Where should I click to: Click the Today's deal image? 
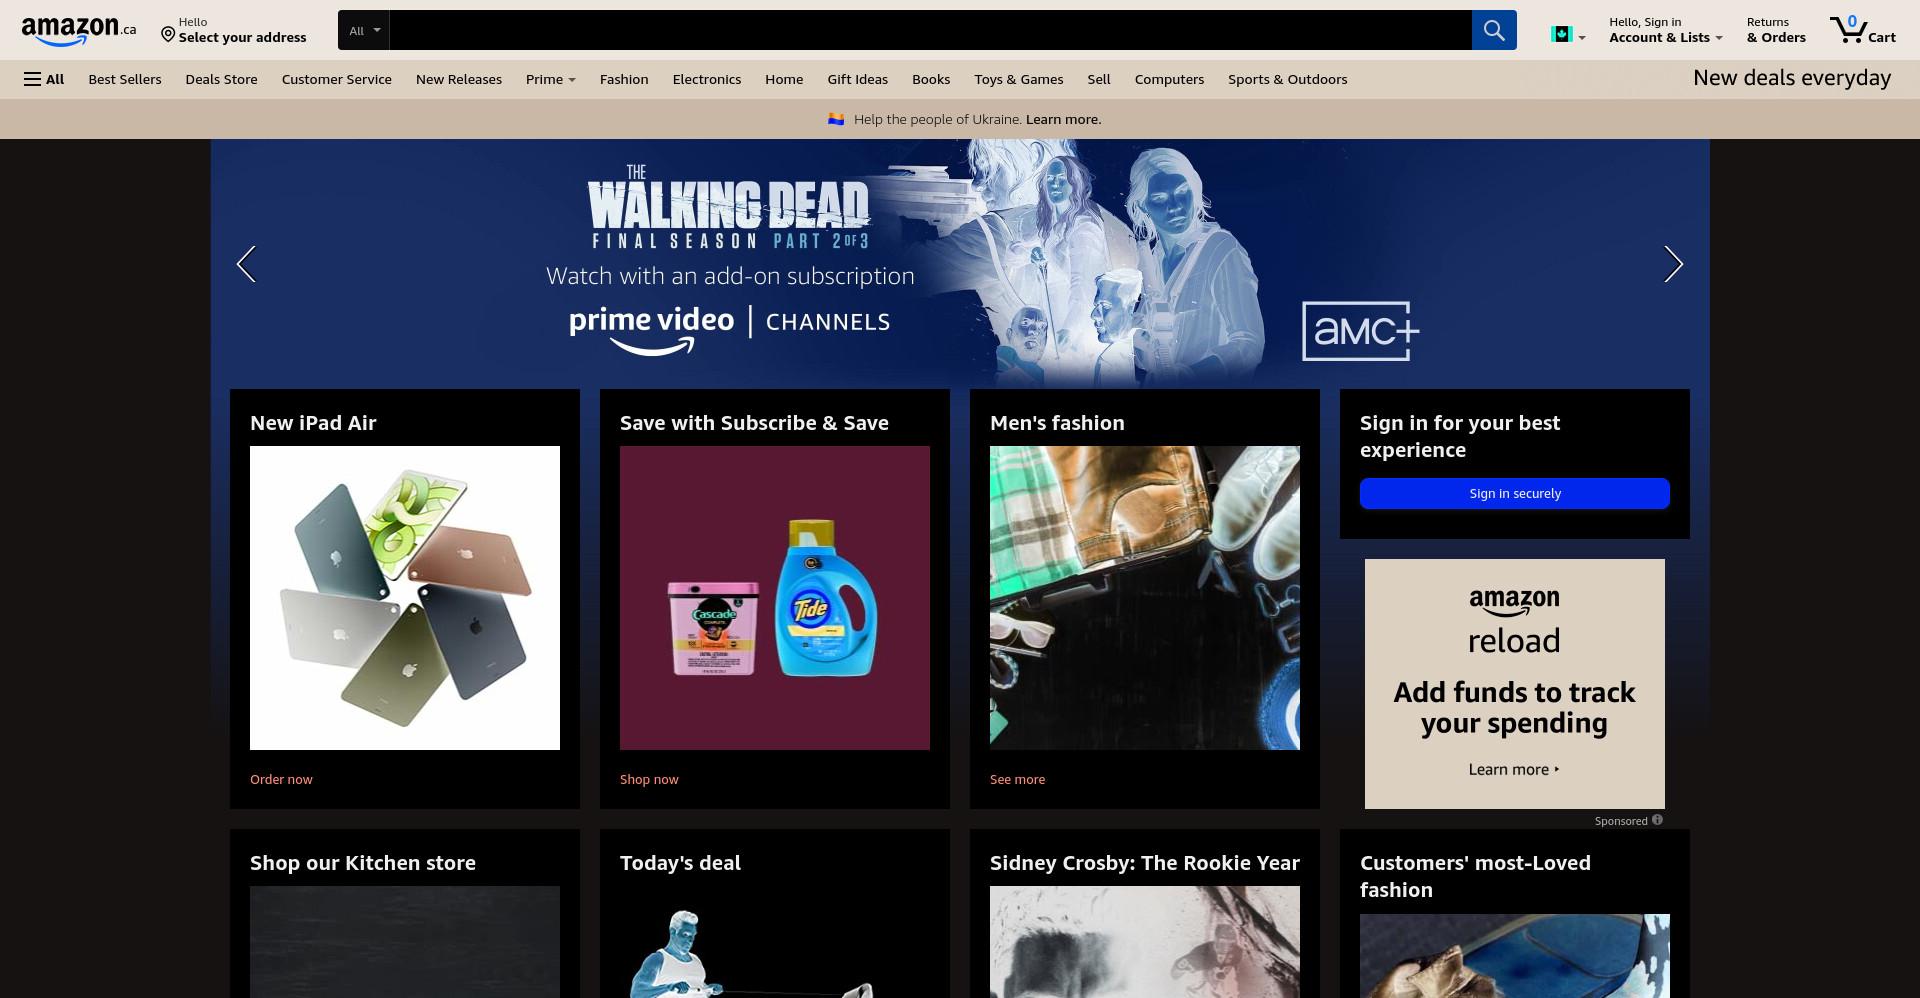point(775,942)
